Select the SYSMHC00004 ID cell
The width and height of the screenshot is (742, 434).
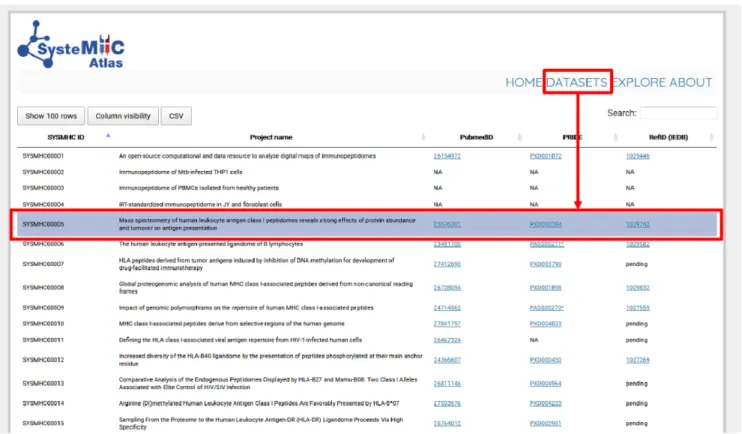43,204
